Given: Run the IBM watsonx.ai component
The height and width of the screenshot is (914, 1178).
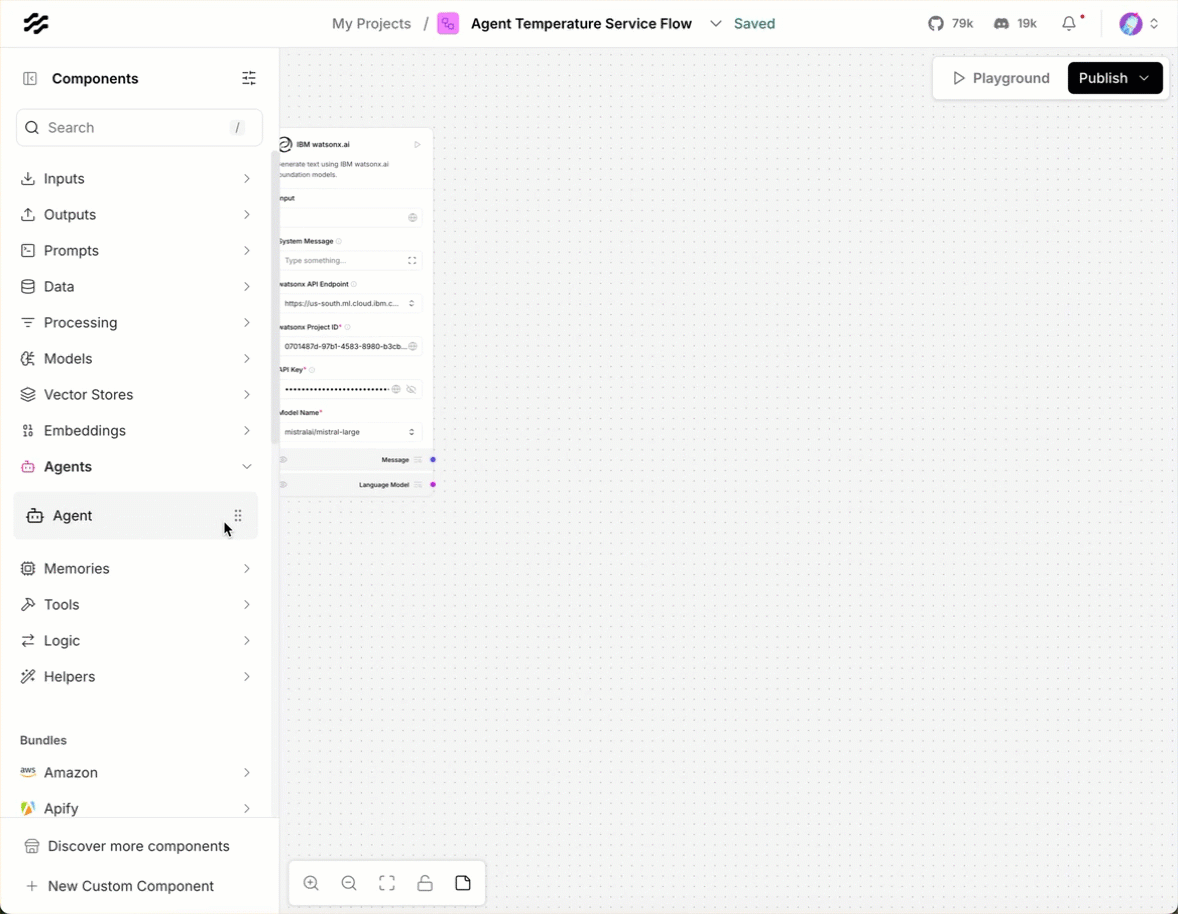Looking at the screenshot, I should (418, 144).
